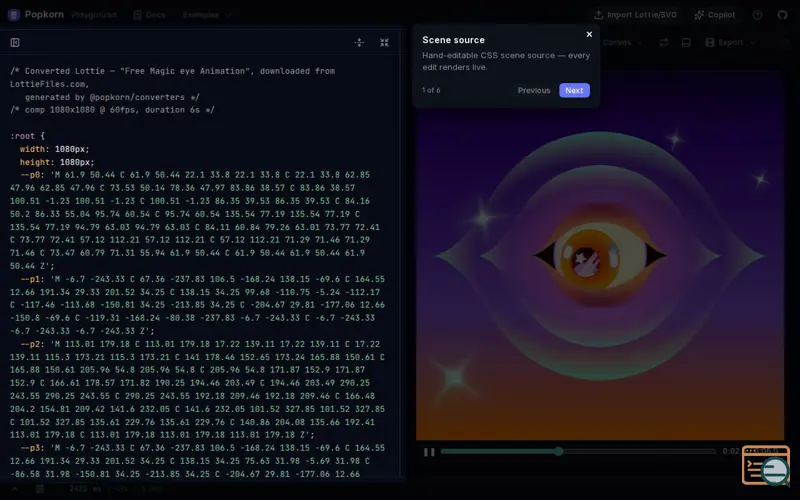Viewport: 800px width, 500px height.
Task: Click the magic eye animation preview
Action: (599, 255)
